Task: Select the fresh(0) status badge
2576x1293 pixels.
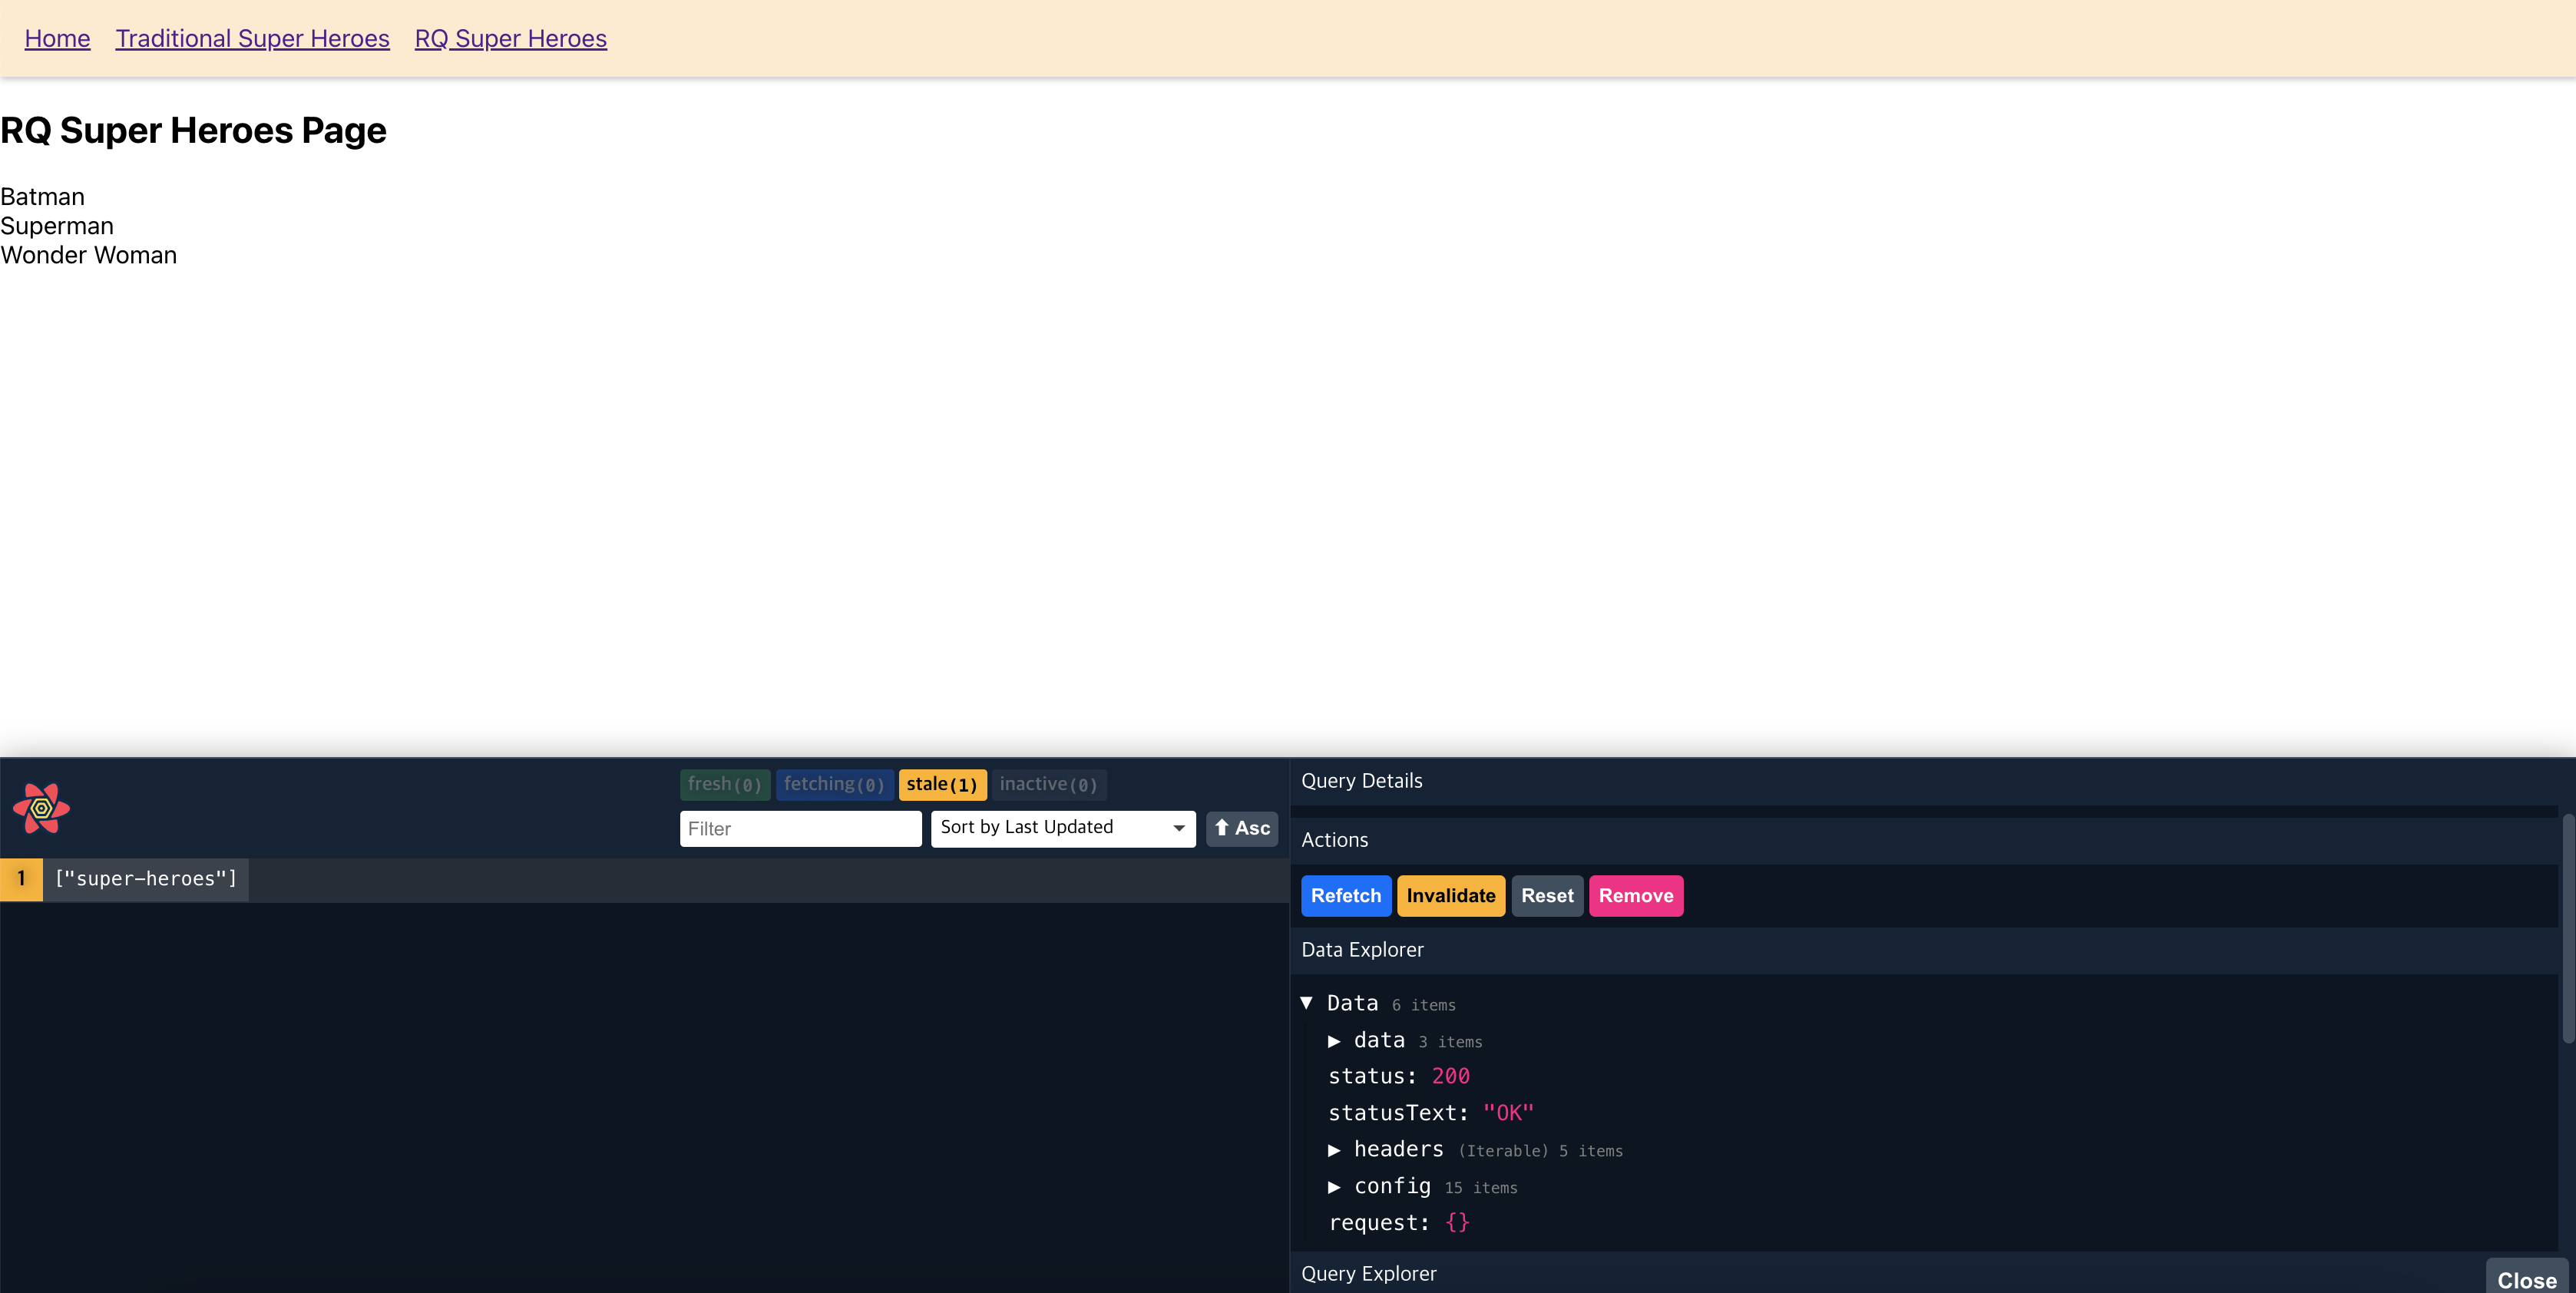Action: pyautogui.click(x=724, y=785)
